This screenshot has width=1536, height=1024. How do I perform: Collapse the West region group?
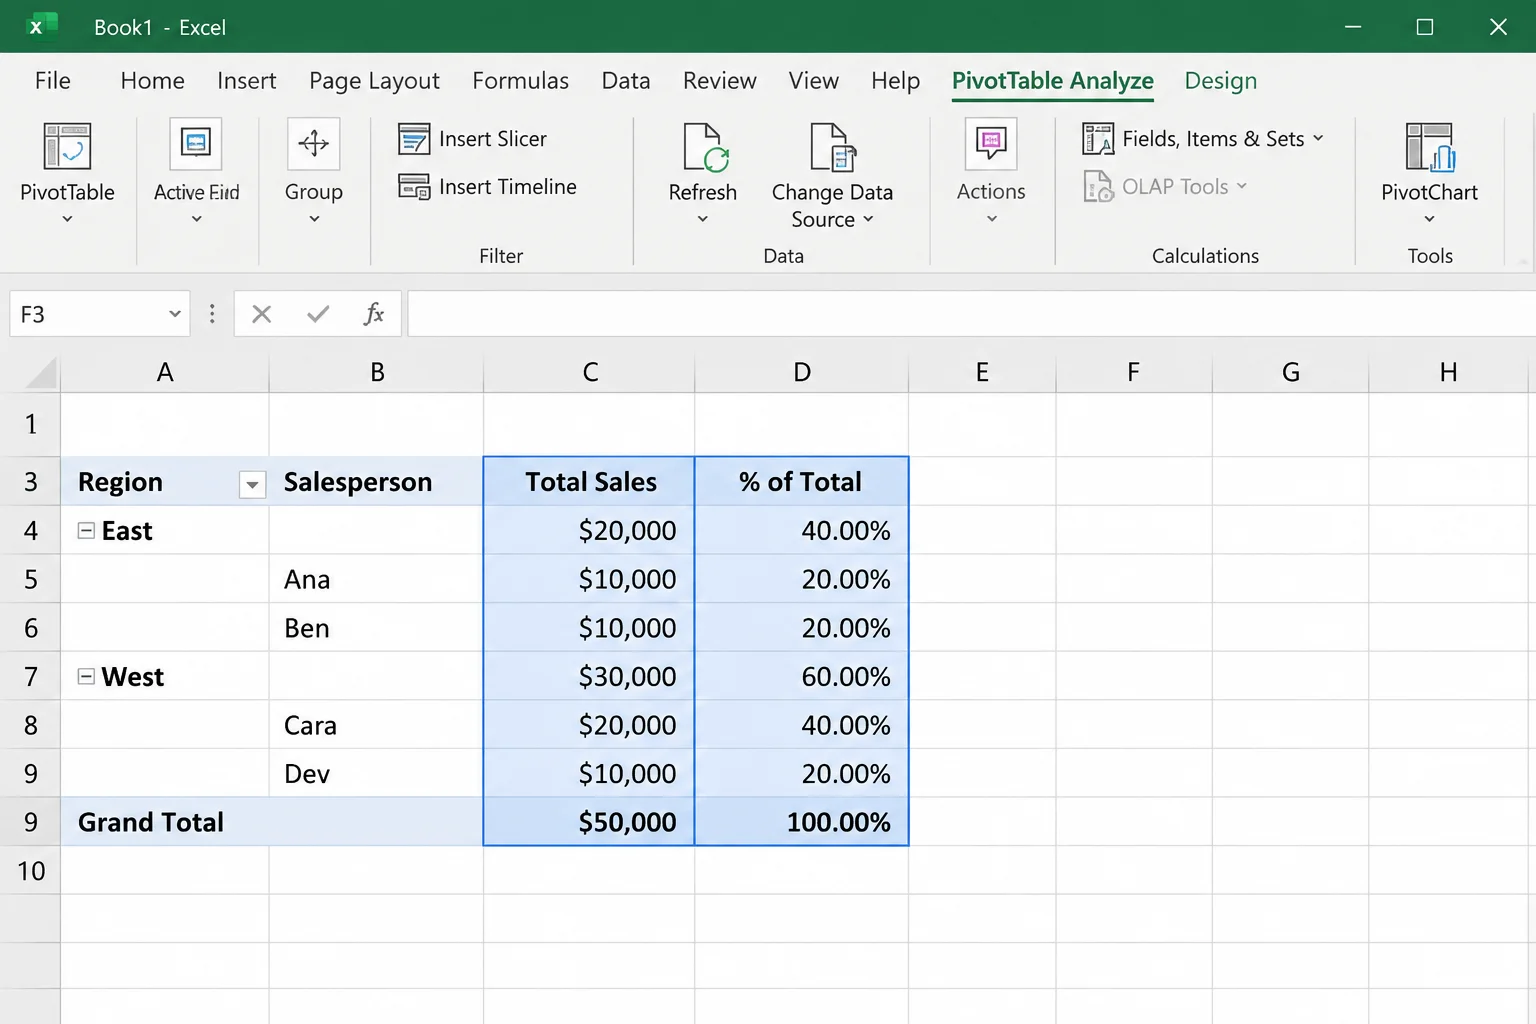(87, 677)
